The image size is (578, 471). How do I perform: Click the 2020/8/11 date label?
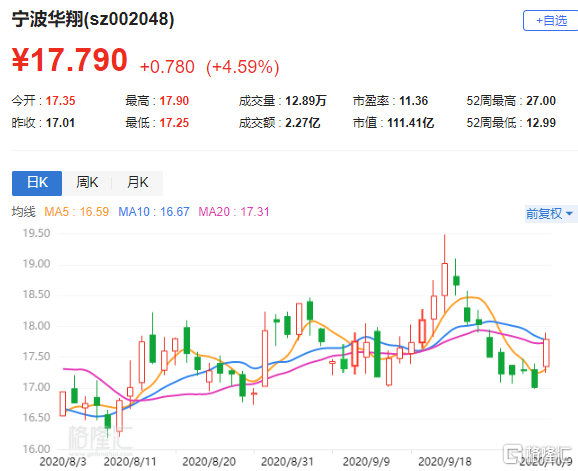pos(130,462)
